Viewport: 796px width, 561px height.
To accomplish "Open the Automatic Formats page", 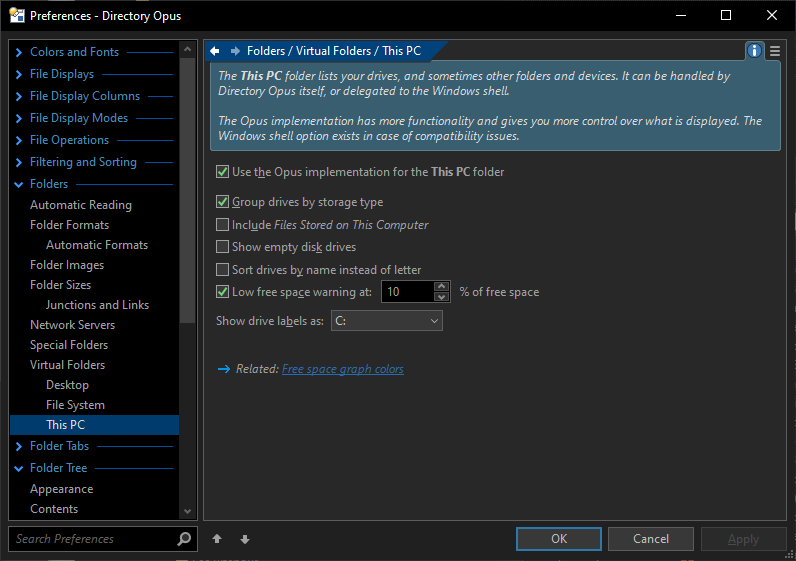I will (x=97, y=245).
